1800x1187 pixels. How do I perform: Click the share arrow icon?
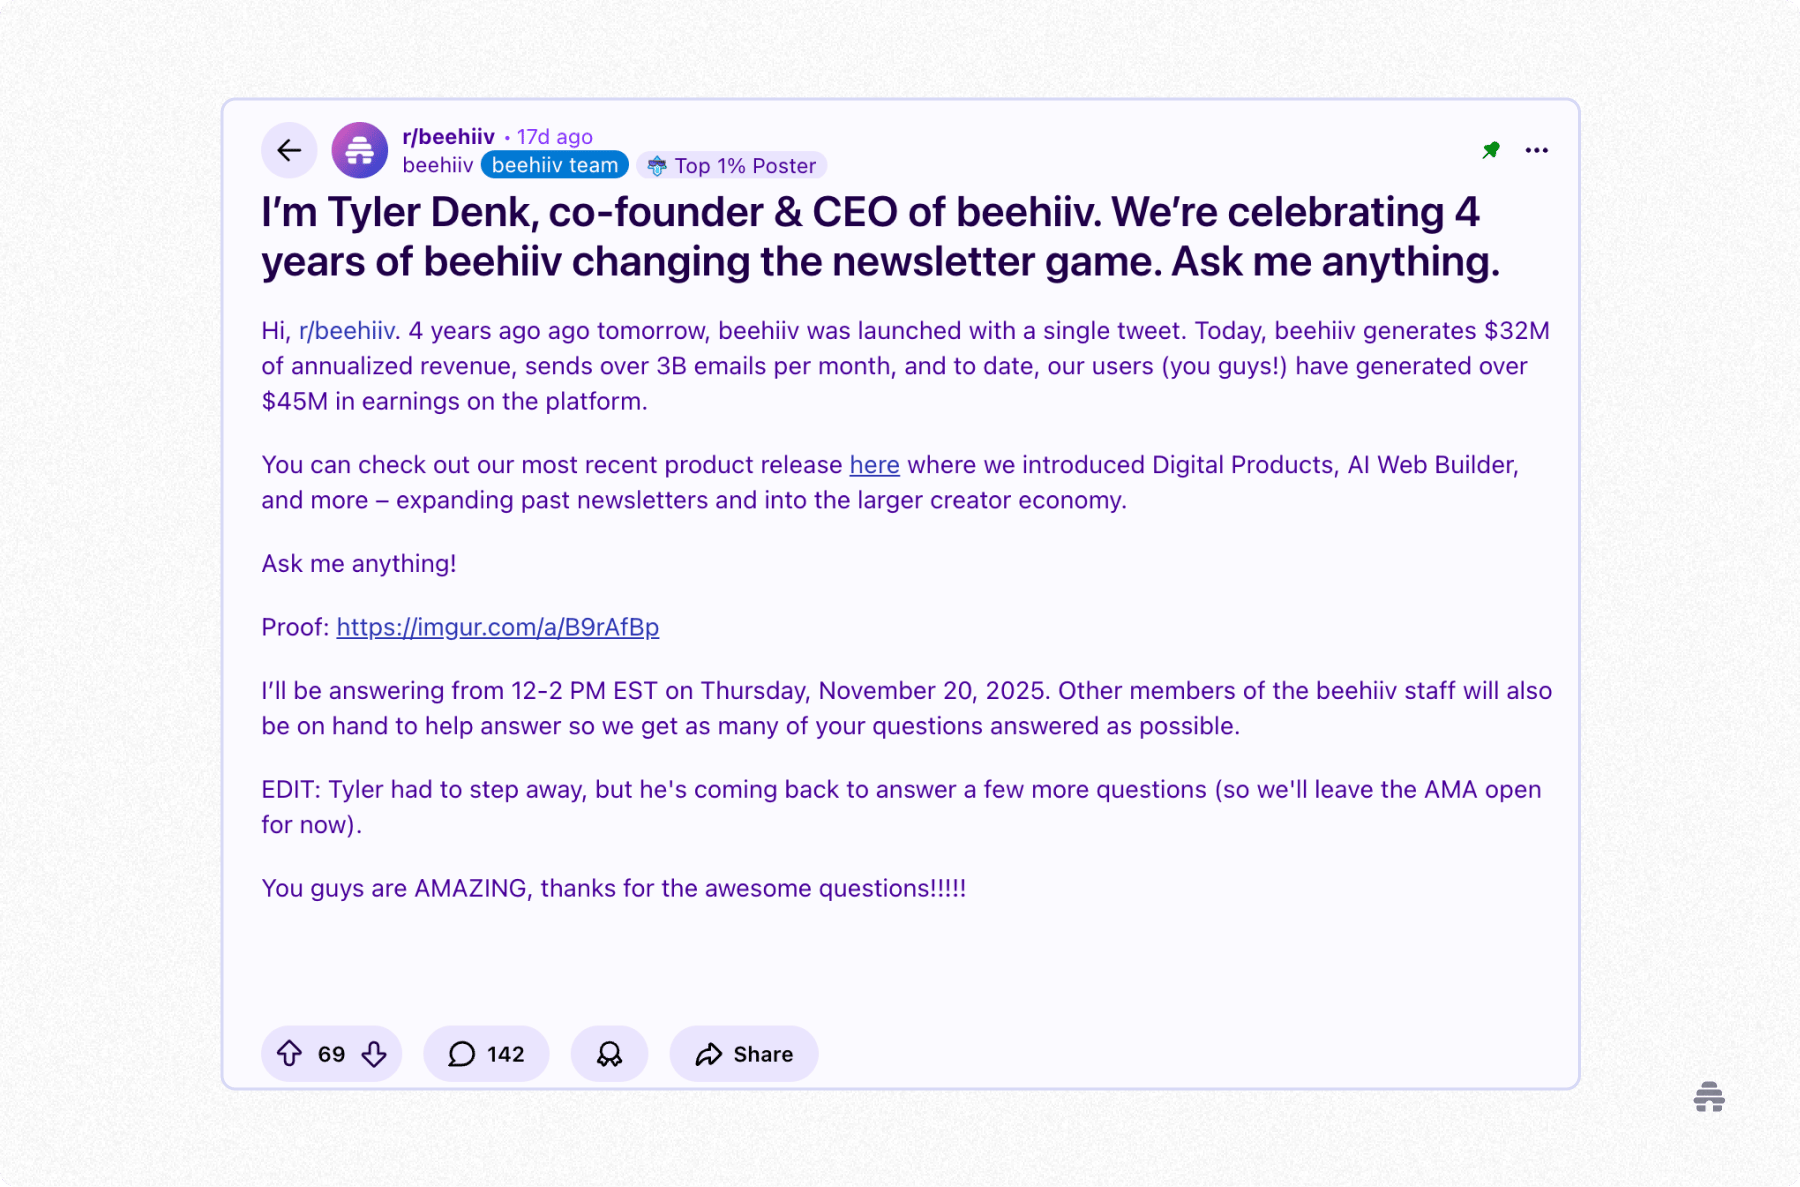(x=711, y=1053)
